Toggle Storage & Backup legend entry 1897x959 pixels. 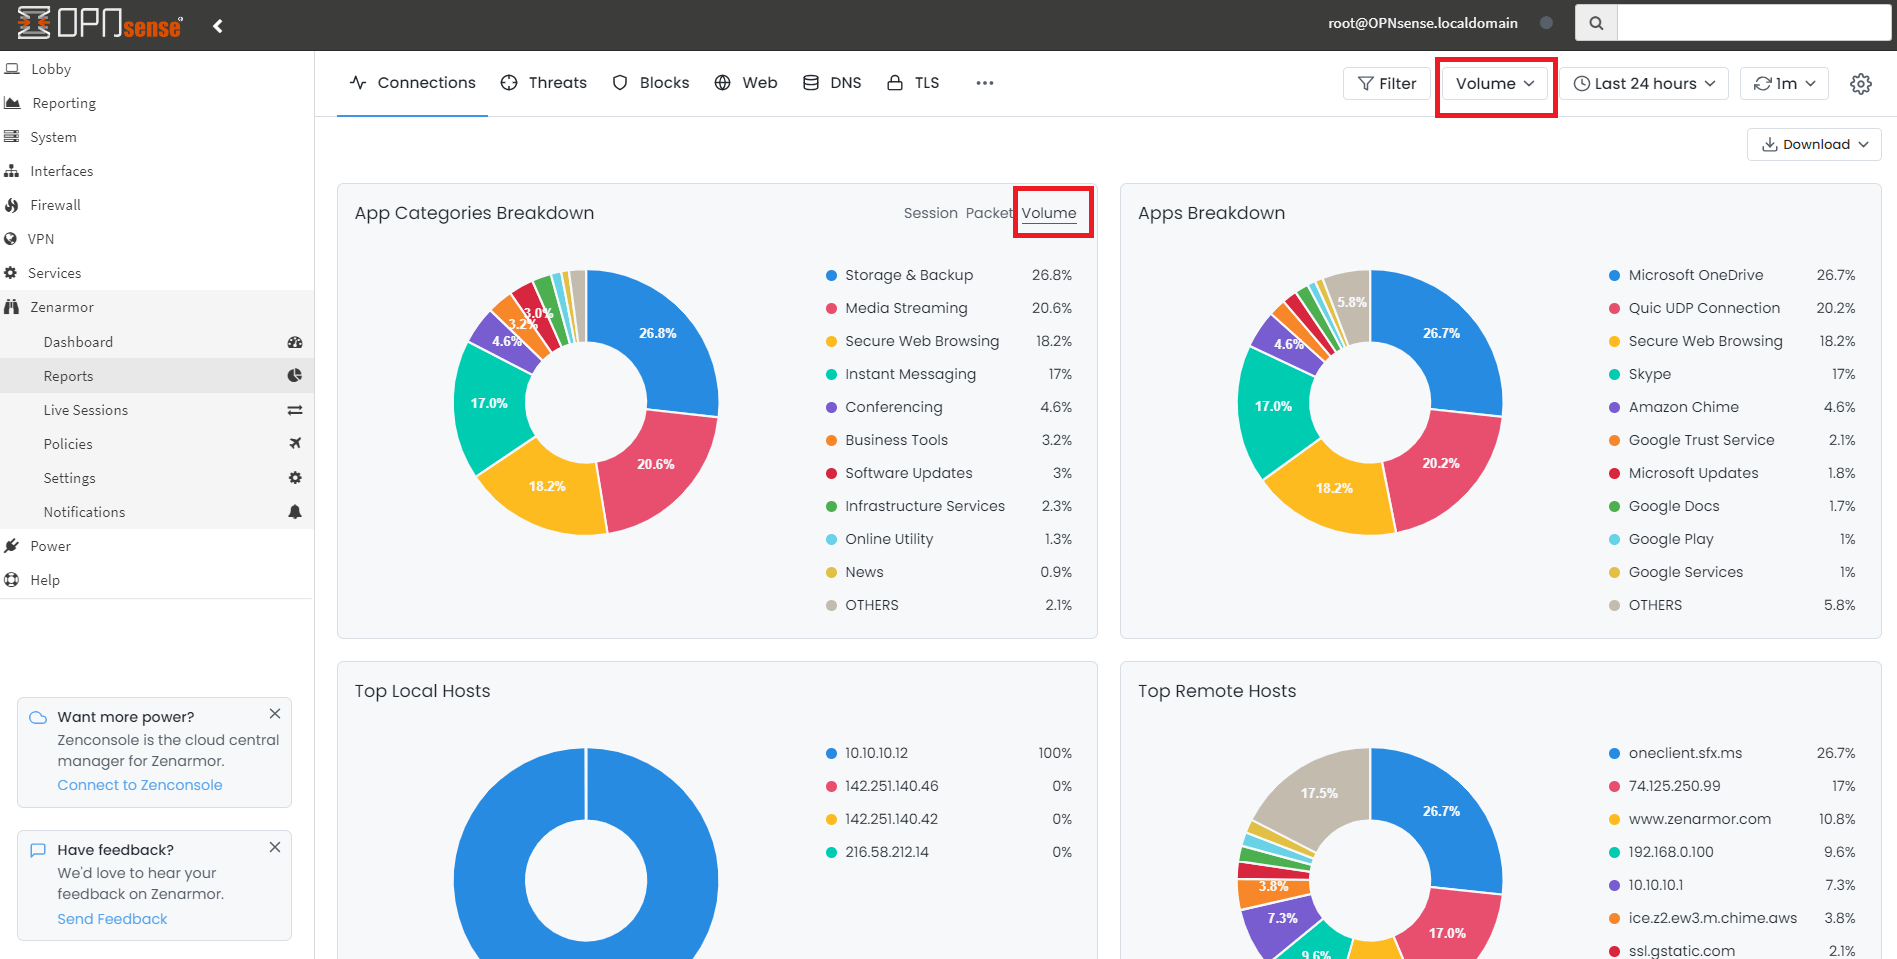tap(948, 275)
